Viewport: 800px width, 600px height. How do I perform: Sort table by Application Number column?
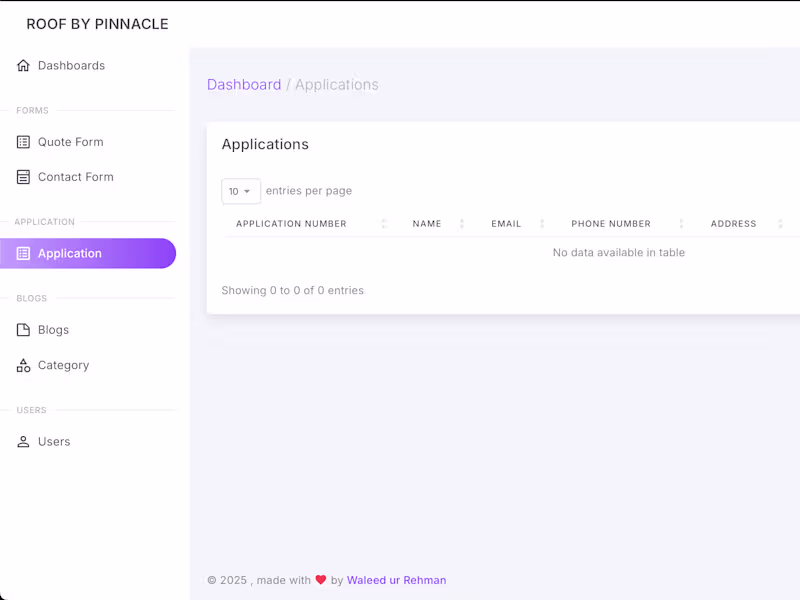(291, 224)
